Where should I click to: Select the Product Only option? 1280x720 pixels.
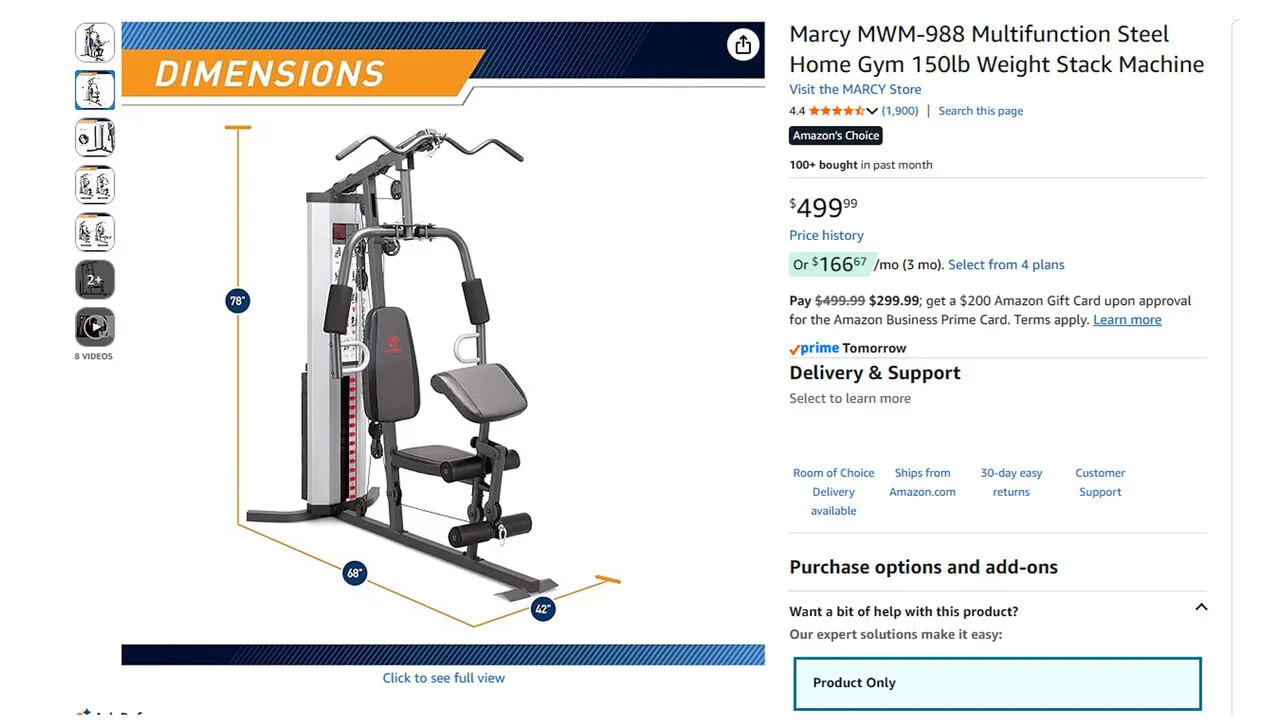coord(997,683)
